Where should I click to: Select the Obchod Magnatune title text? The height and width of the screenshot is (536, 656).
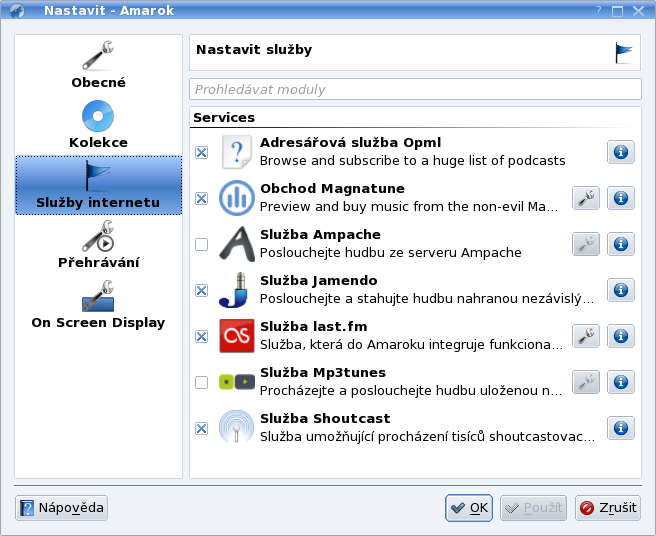[332, 189]
